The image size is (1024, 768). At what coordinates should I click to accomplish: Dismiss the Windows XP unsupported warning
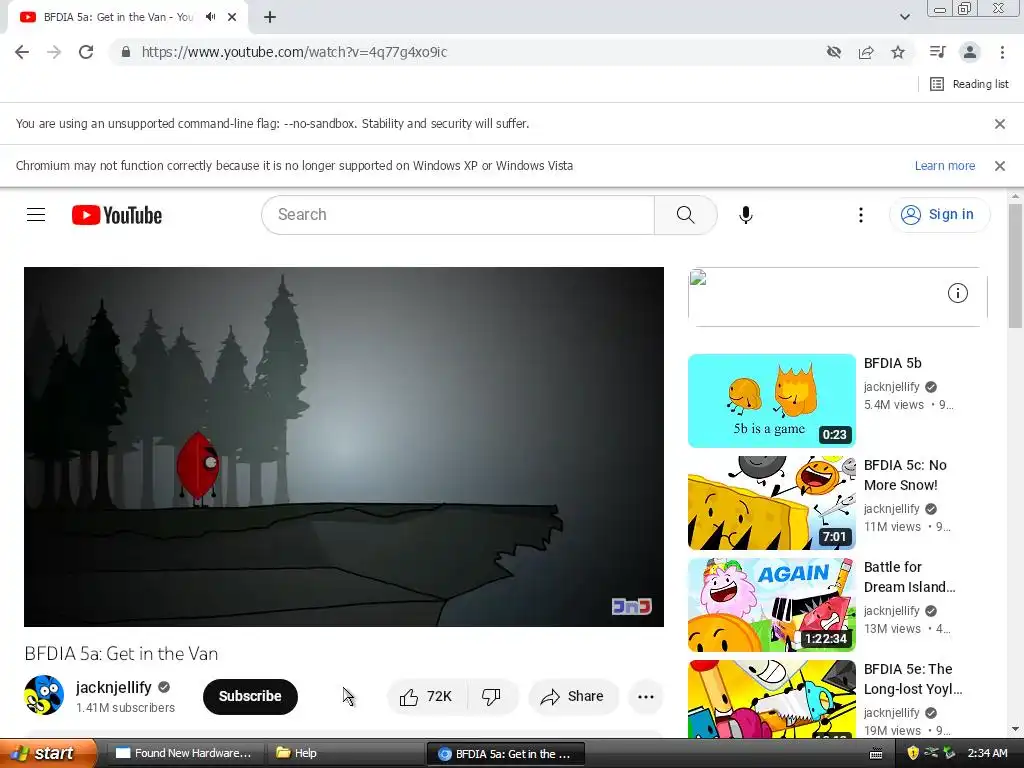[1000, 166]
